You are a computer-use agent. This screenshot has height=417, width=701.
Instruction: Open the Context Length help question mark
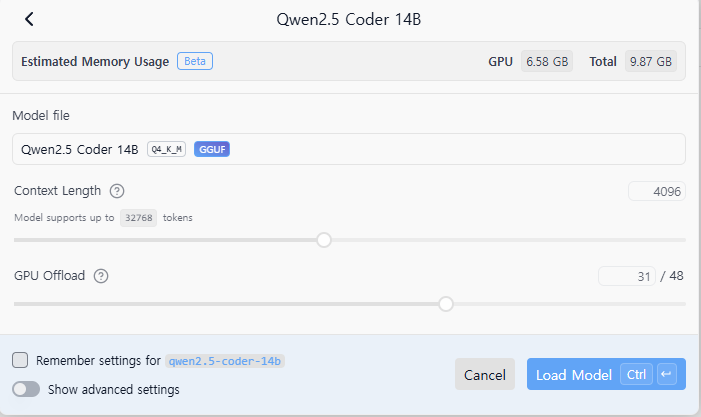(117, 191)
